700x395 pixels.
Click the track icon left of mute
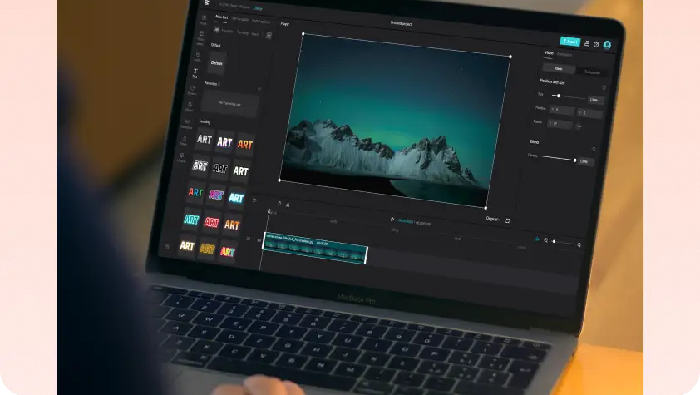pyautogui.click(x=249, y=238)
